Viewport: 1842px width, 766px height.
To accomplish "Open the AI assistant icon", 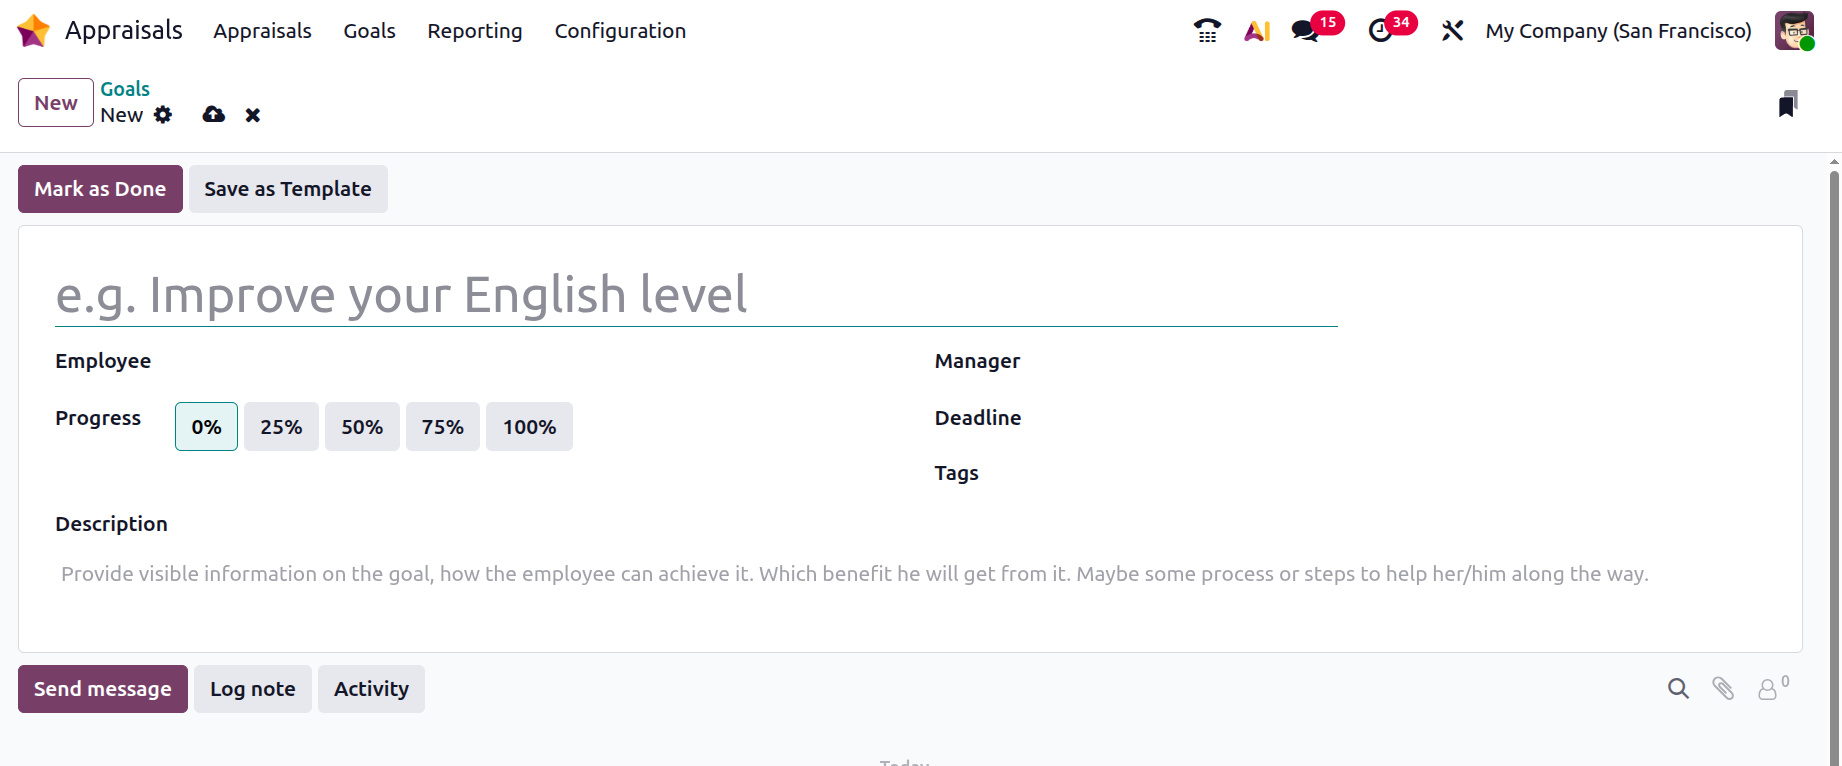I will point(1257,31).
